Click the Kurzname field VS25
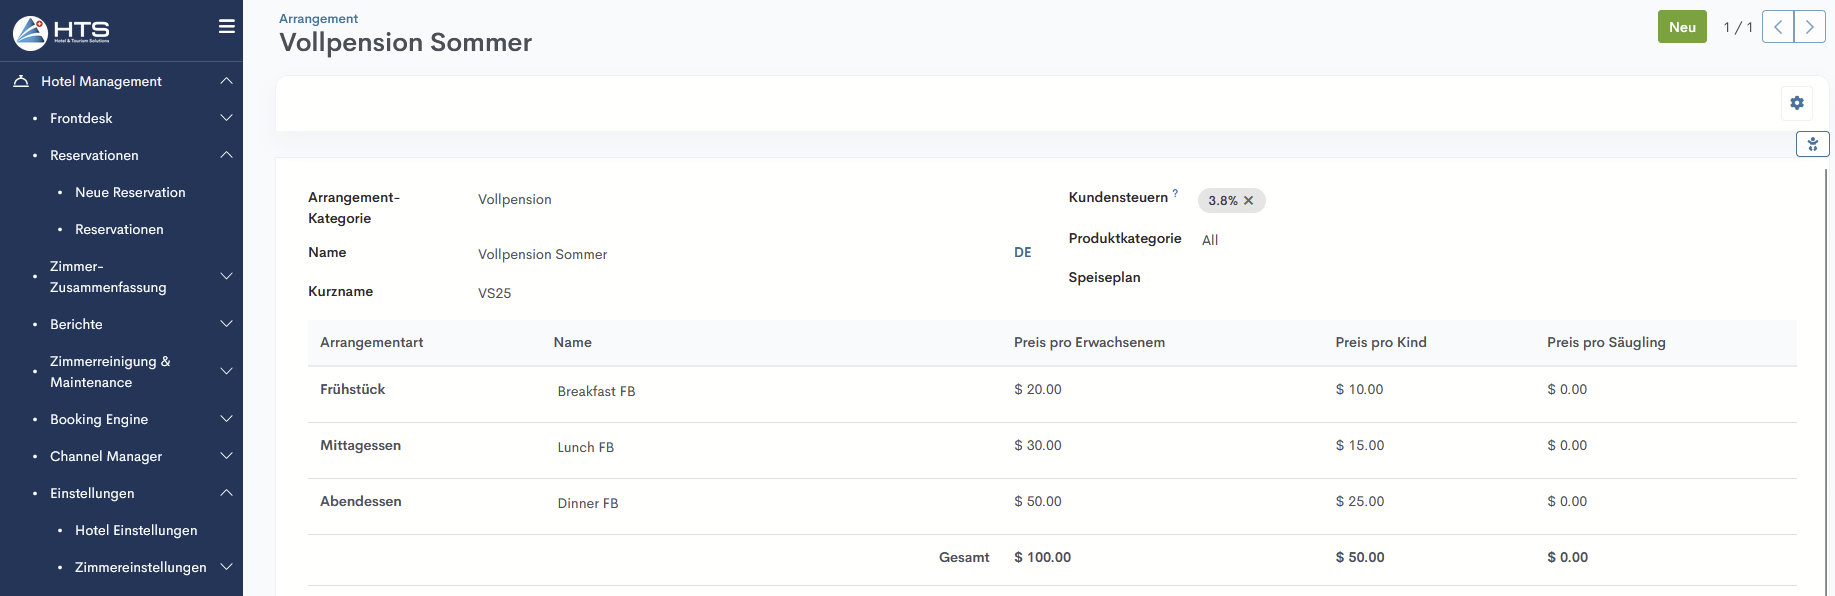 point(494,293)
